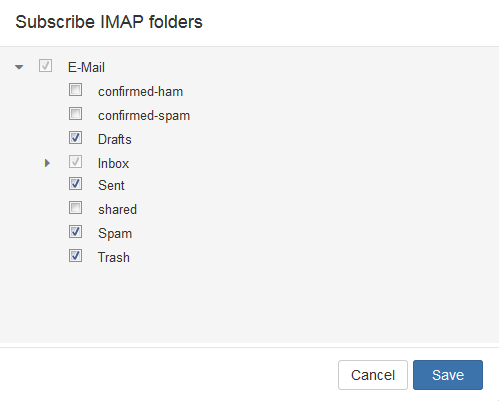The width and height of the screenshot is (499, 401).
Task: Tick the shared folder checkbox
Action: click(75, 208)
